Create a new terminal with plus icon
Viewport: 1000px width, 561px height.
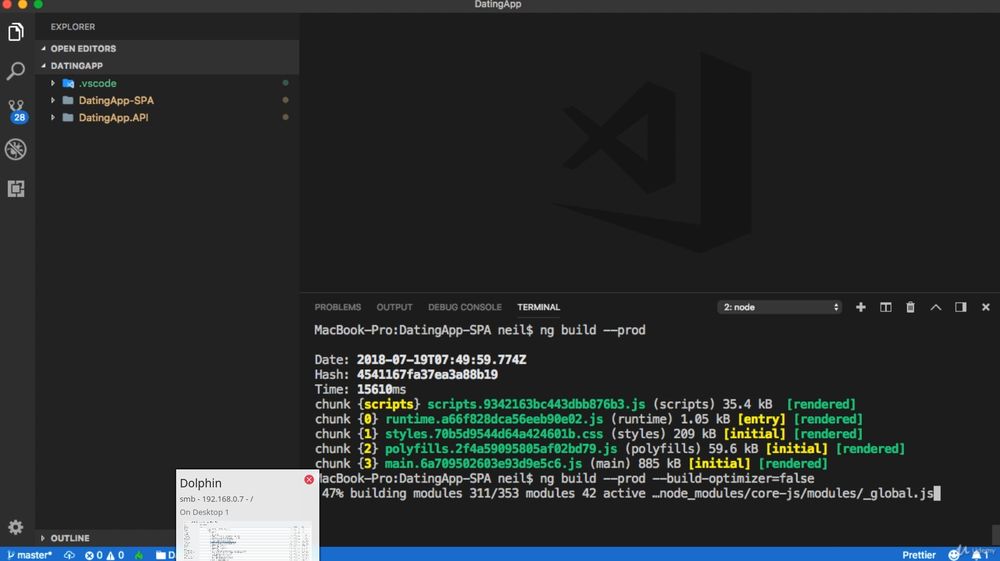coord(860,307)
